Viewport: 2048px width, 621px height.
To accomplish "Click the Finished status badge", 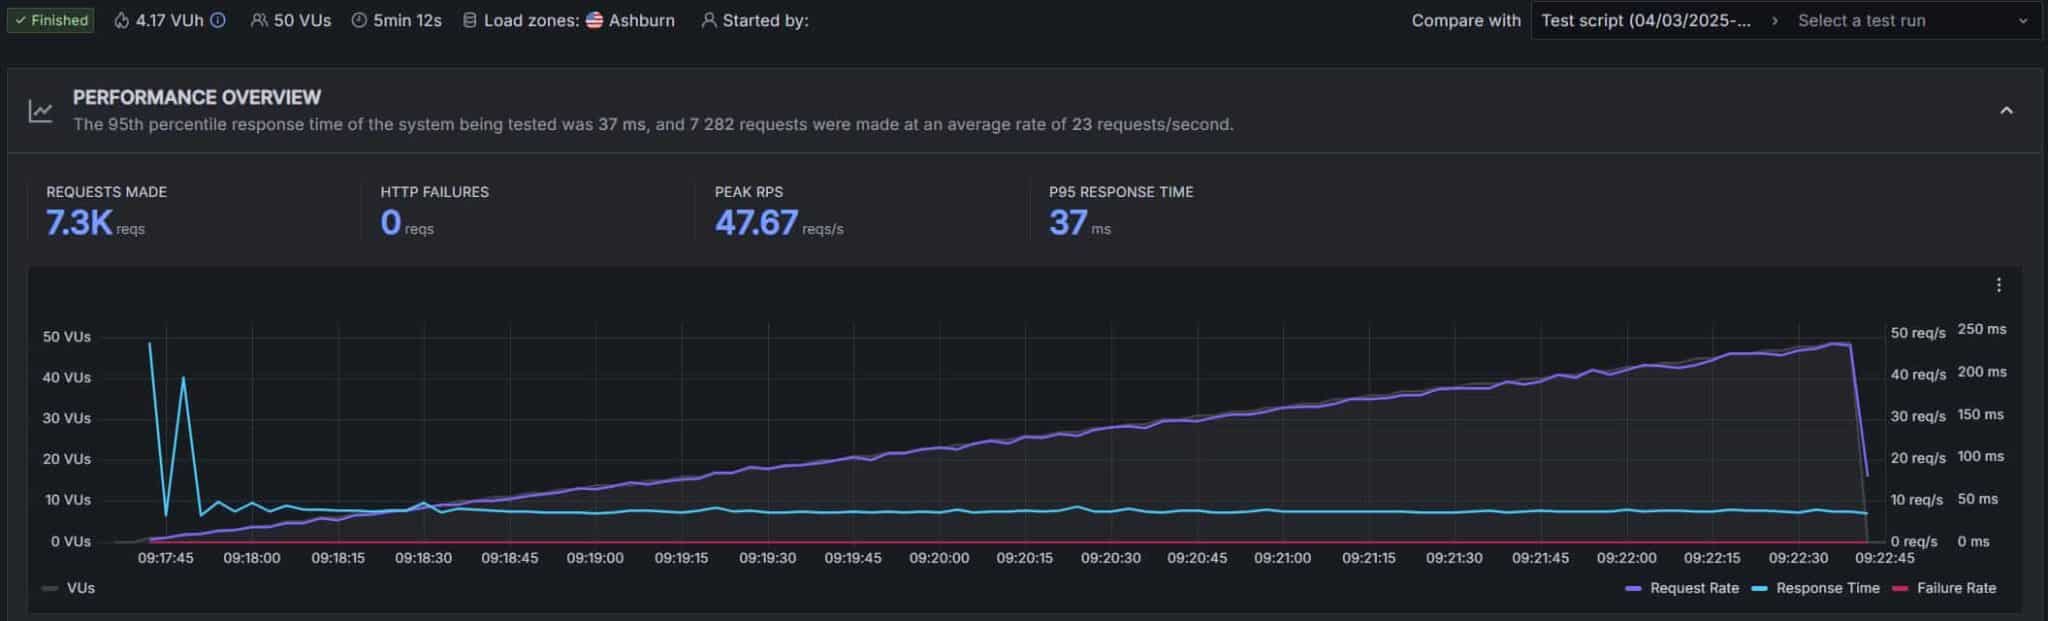I will tap(51, 20).
